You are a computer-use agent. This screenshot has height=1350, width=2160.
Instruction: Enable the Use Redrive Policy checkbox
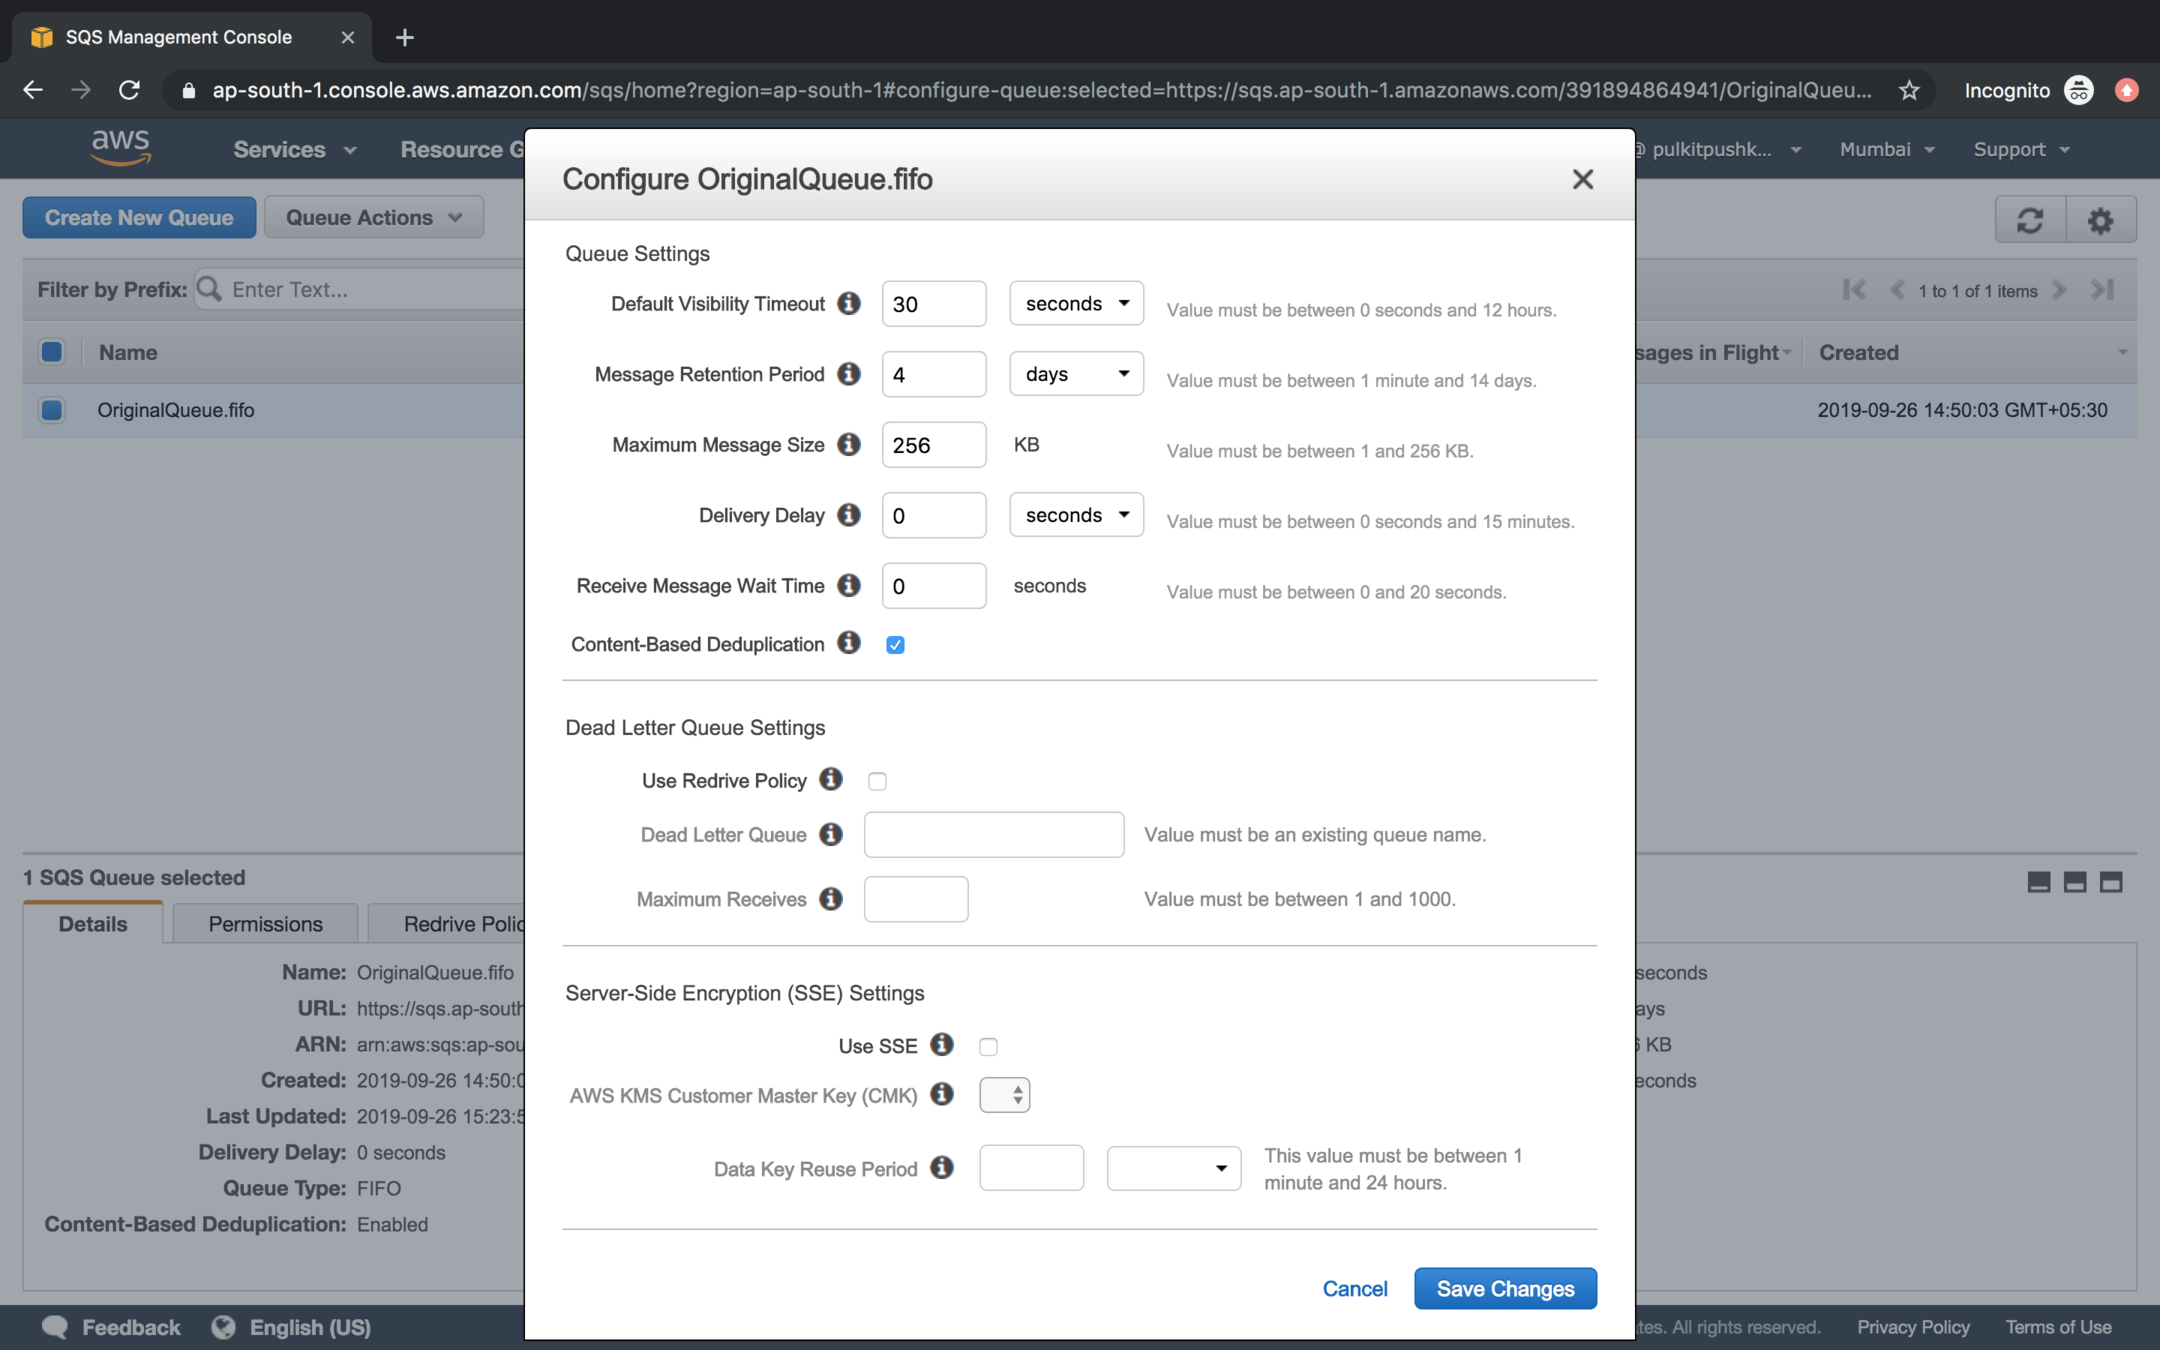[x=877, y=781]
